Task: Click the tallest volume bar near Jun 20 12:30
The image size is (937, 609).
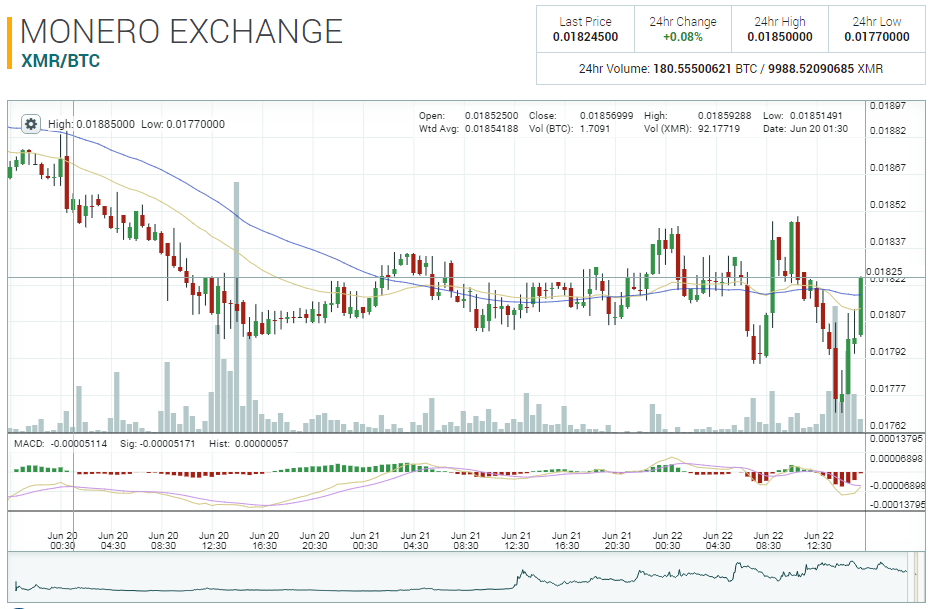Action: click(237, 307)
